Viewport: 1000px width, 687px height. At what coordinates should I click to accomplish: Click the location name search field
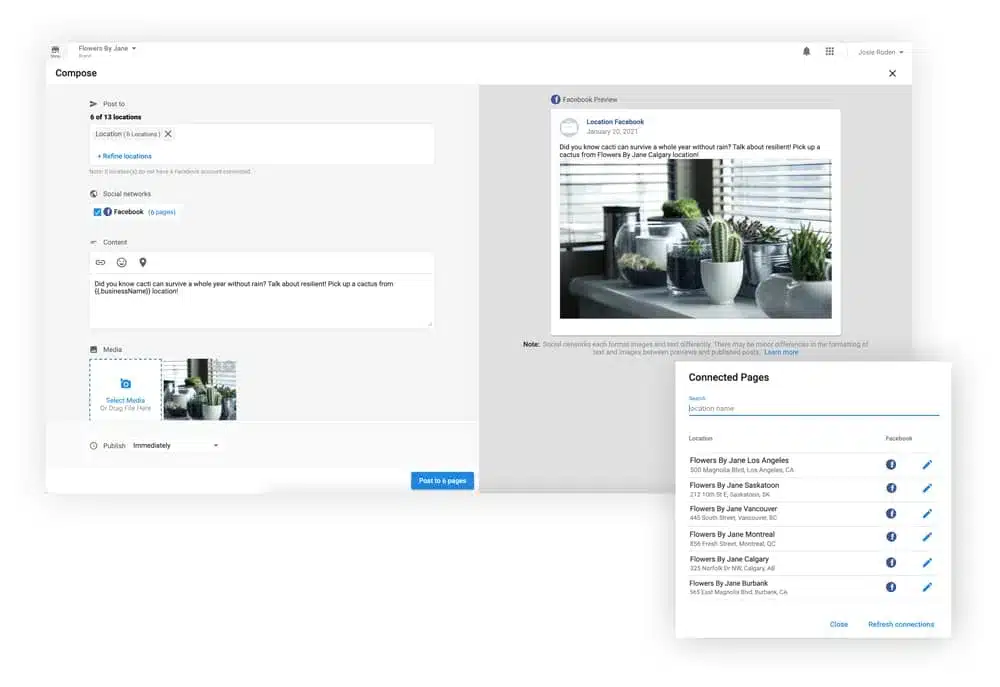pos(812,408)
